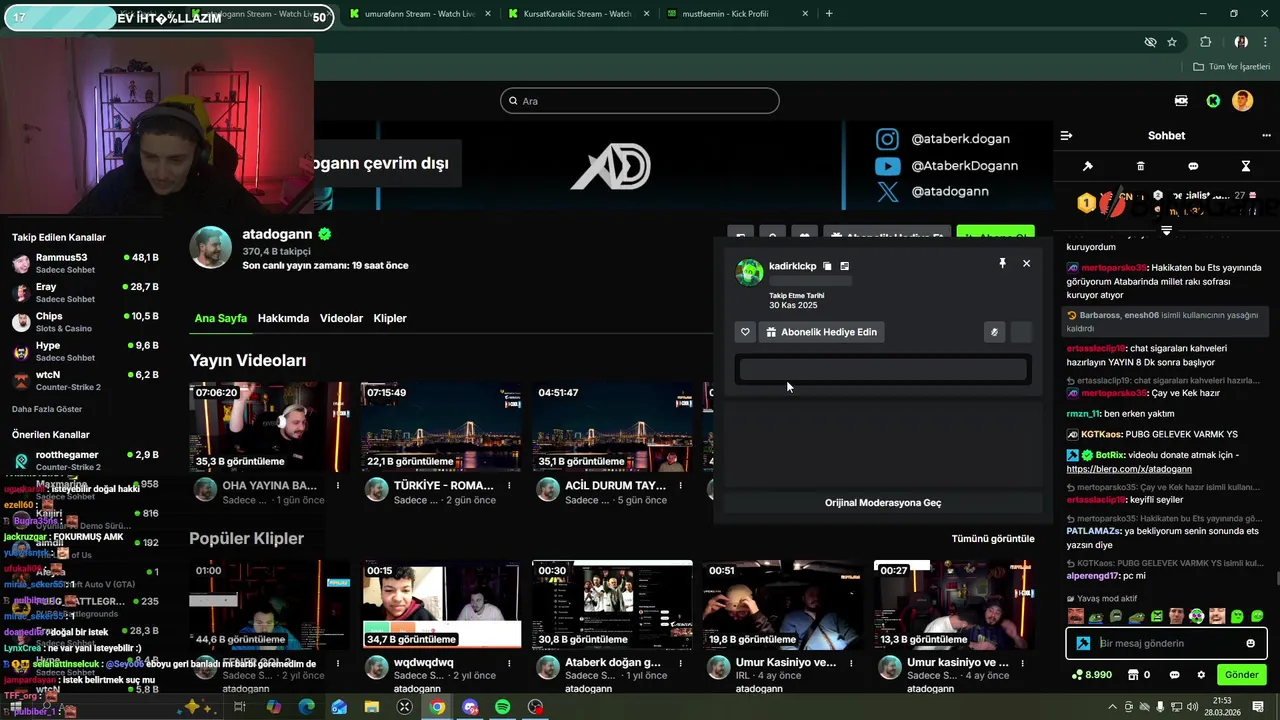Collapse the Sohbet chat panel

pos(1066,135)
